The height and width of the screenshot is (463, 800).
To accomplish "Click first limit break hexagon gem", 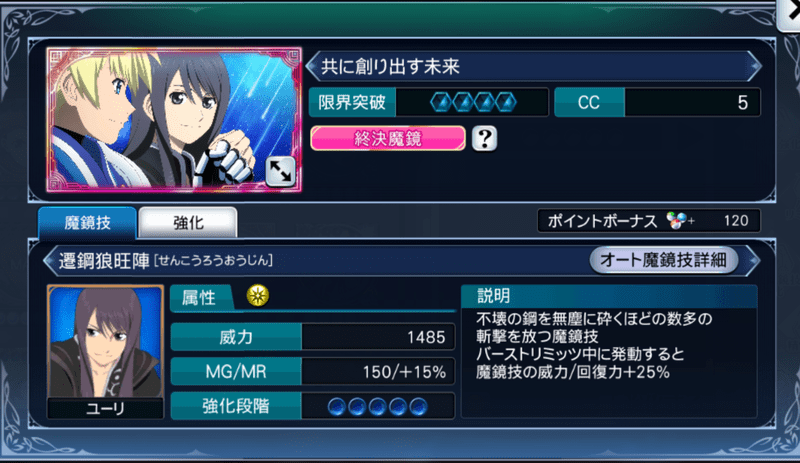I will (440, 103).
